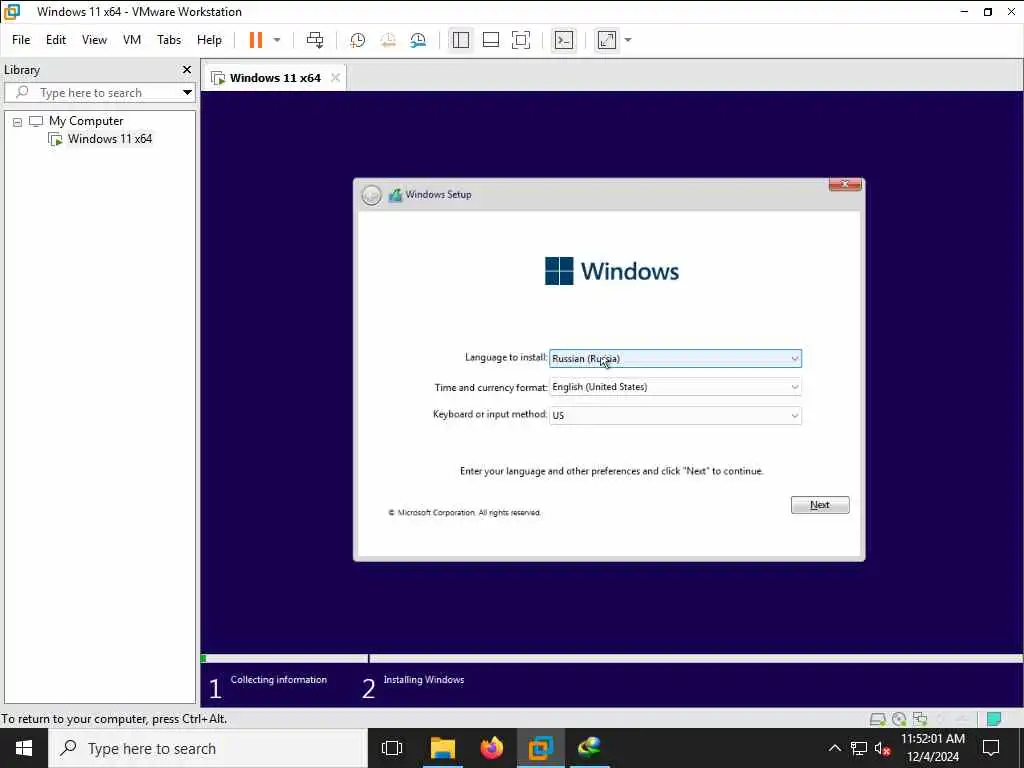Screen dimensions: 1024x768
Task: Open the power options arrow beside pause
Action: click(277, 40)
